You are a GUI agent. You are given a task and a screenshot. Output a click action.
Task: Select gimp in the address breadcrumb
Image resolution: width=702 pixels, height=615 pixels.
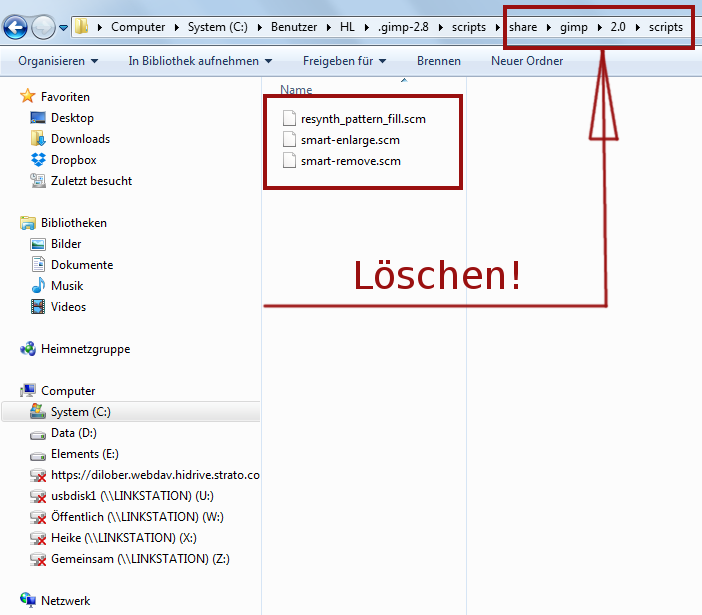(574, 27)
